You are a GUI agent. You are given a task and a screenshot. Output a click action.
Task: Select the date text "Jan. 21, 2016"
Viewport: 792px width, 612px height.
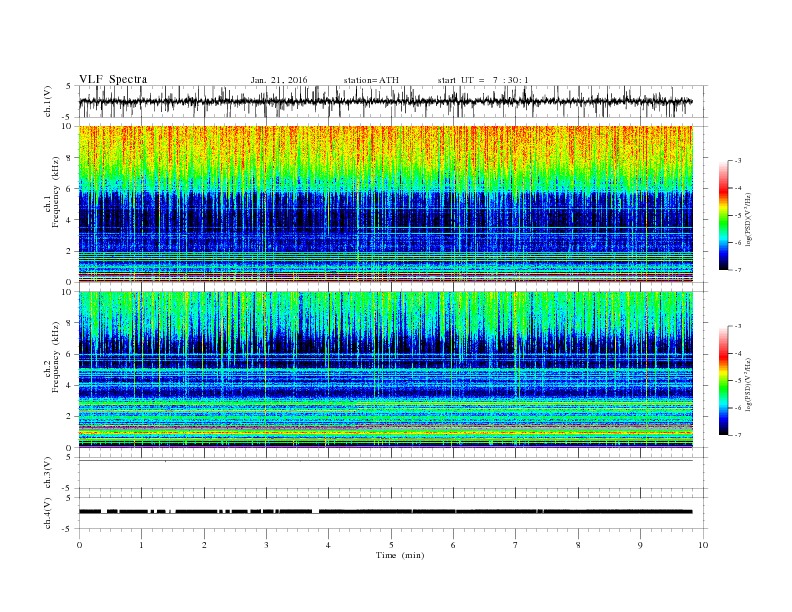(x=279, y=80)
